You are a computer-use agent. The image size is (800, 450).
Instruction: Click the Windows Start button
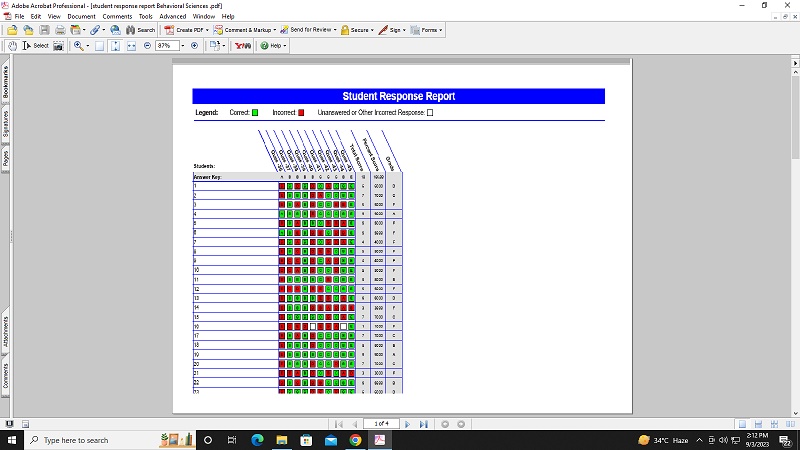(11, 440)
